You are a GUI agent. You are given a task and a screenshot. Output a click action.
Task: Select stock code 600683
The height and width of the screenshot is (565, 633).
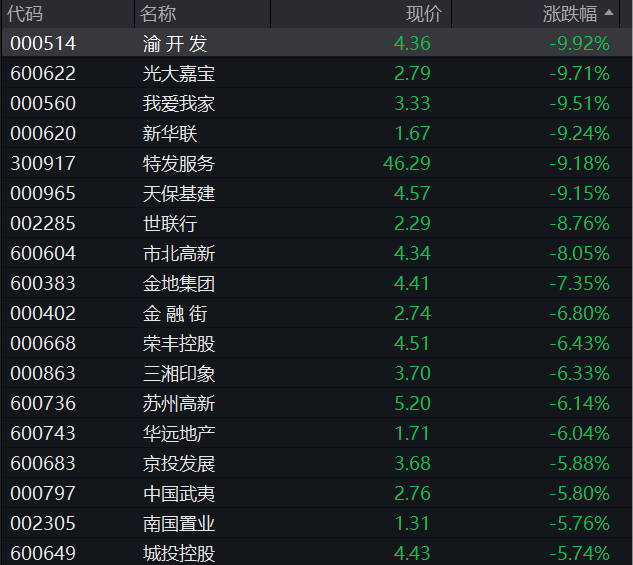pos(43,463)
